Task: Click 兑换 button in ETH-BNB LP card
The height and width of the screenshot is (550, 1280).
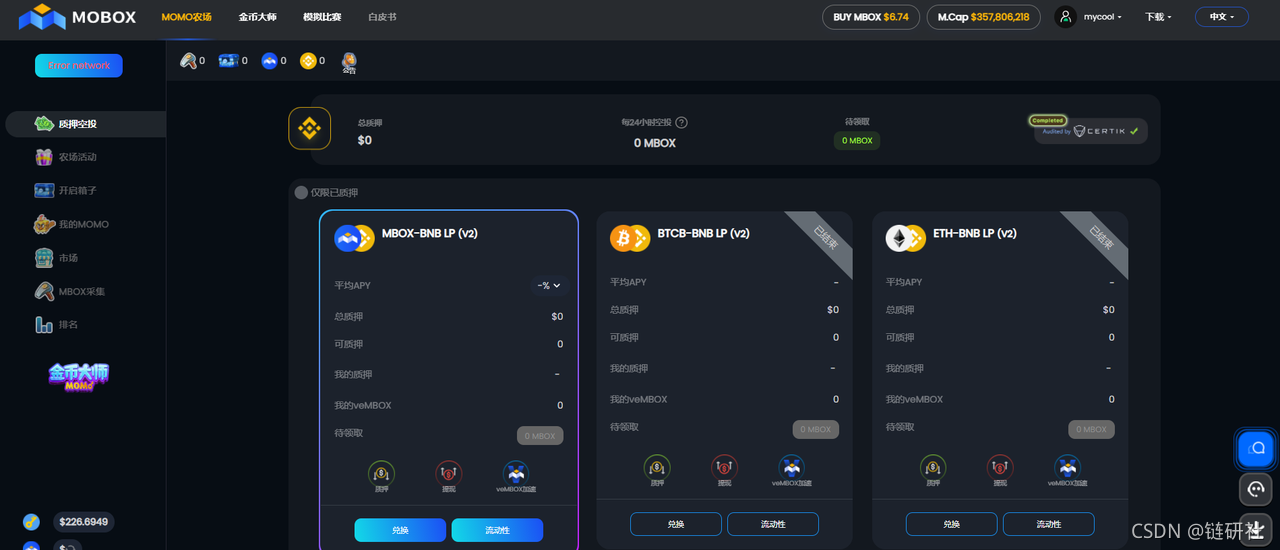Action: tap(952, 524)
